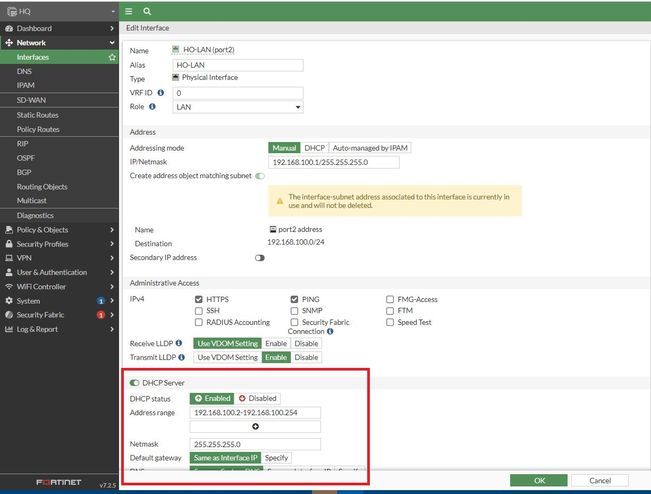This screenshot has width=651, height=494.
Task: Toggle the DHCP Server switch
Action: click(x=134, y=383)
